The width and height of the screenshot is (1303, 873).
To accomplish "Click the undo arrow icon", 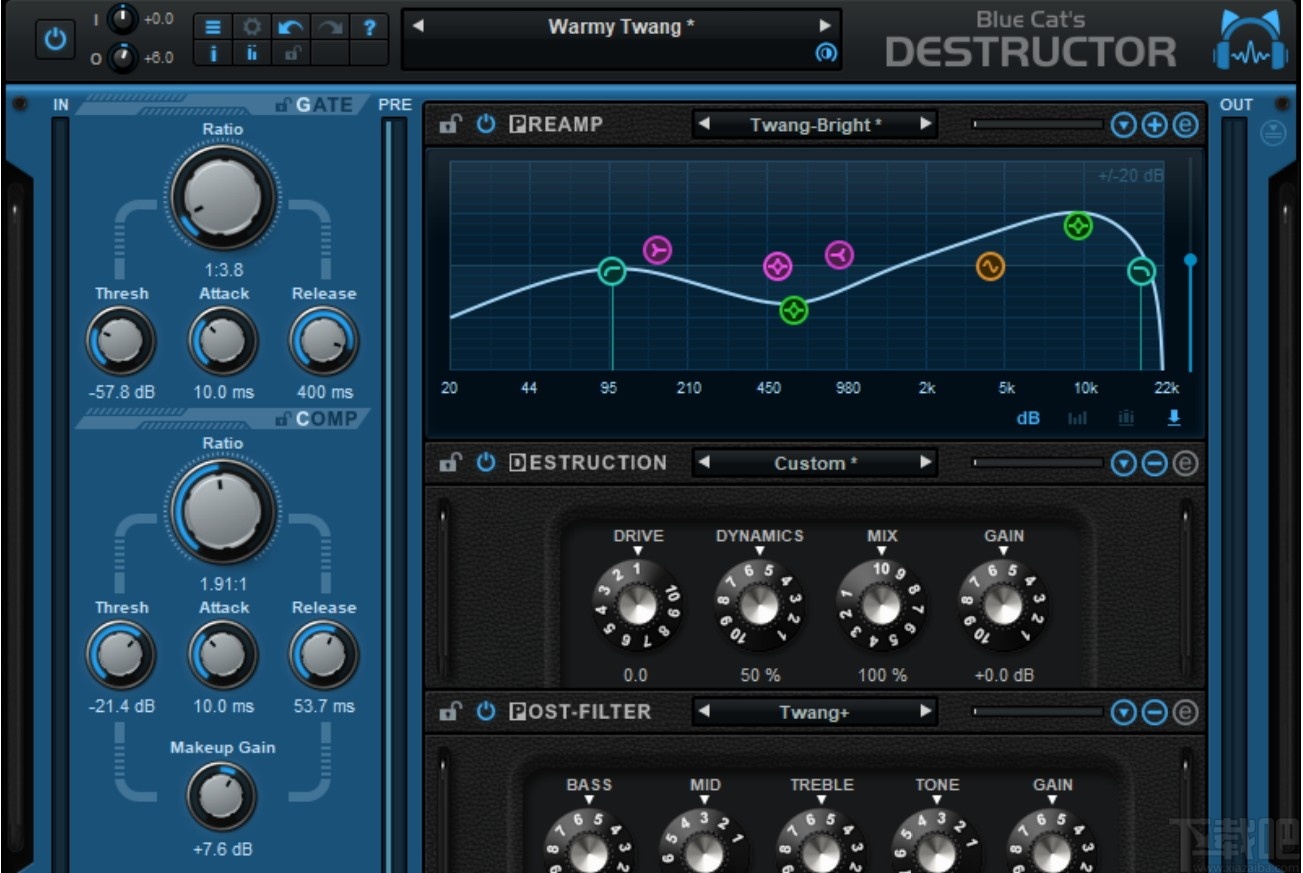I will click(x=291, y=27).
